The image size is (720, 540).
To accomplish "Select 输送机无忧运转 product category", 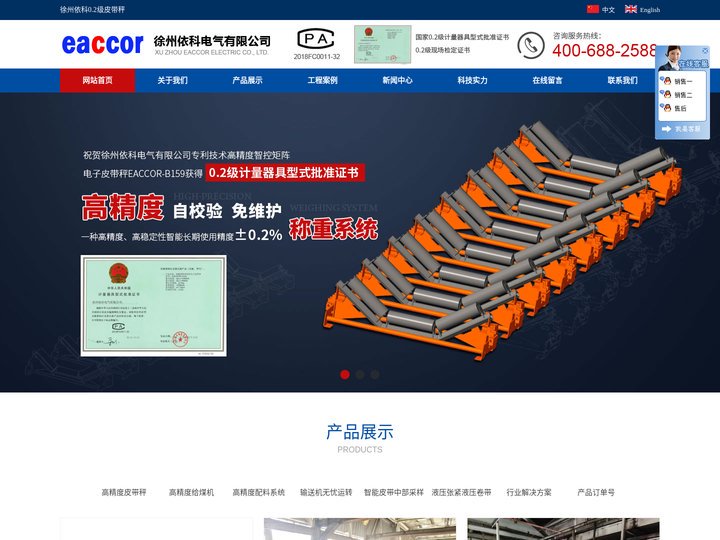I will point(326,492).
